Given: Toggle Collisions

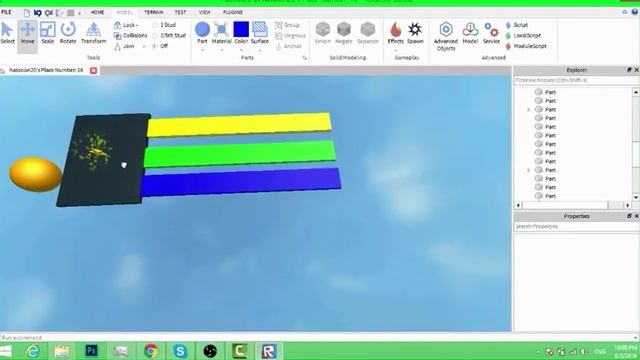Looking at the screenshot, I should click(x=130, y=36).
